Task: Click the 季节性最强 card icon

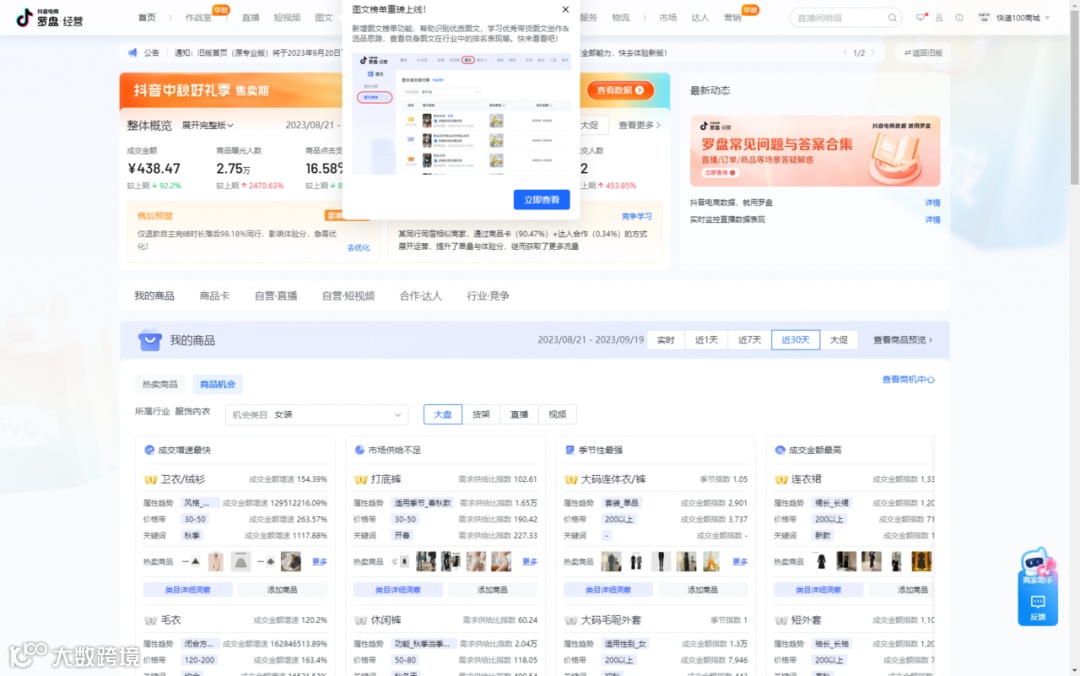Action: click(570, 450)
